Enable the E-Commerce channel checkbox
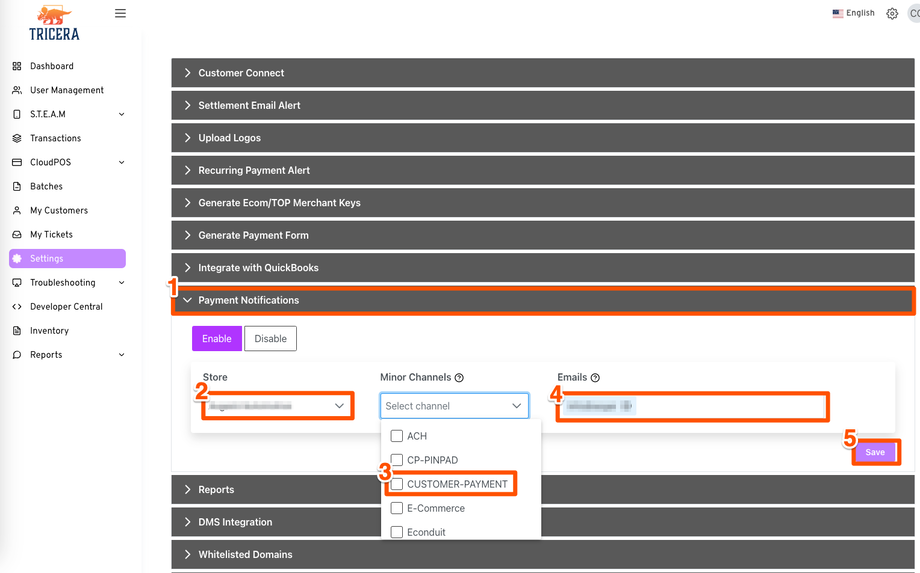920x573 pixels. coord(397,508)
